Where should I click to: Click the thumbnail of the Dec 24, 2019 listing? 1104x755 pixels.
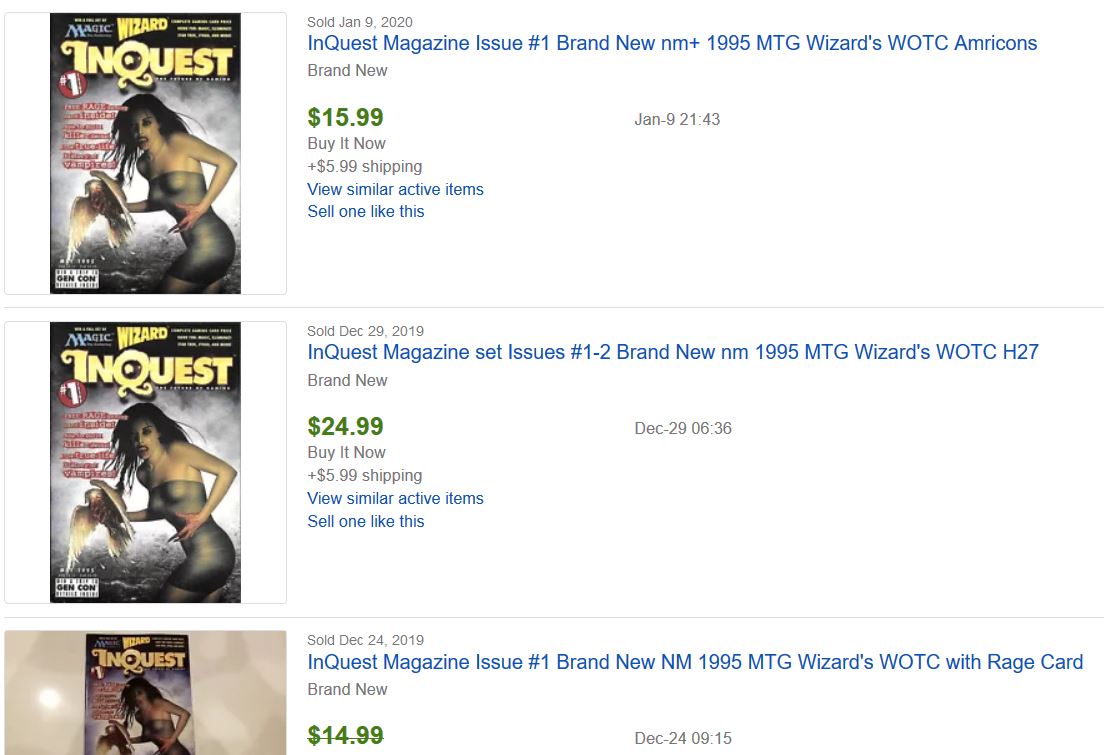pos(145,693)
